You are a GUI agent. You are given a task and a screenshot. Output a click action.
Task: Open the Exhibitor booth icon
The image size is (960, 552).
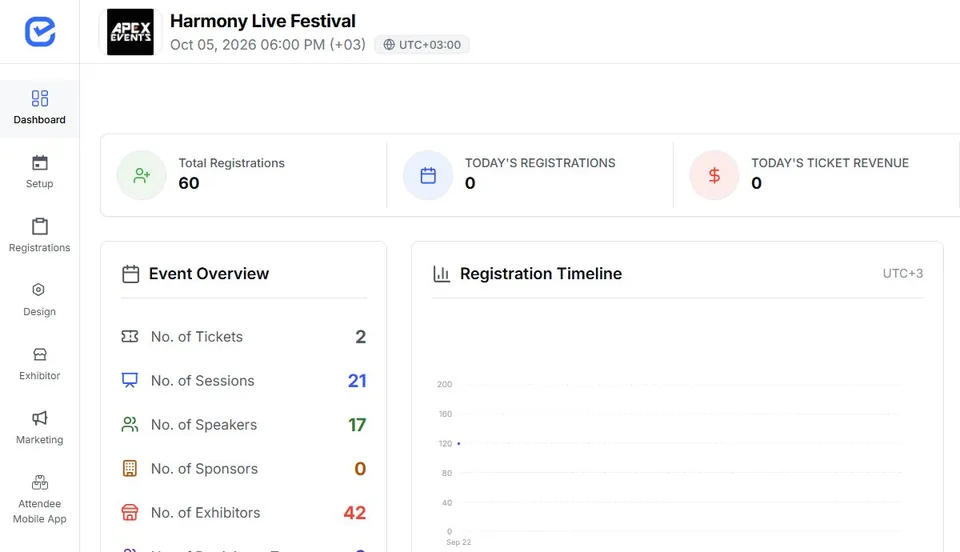coord(40,354)
